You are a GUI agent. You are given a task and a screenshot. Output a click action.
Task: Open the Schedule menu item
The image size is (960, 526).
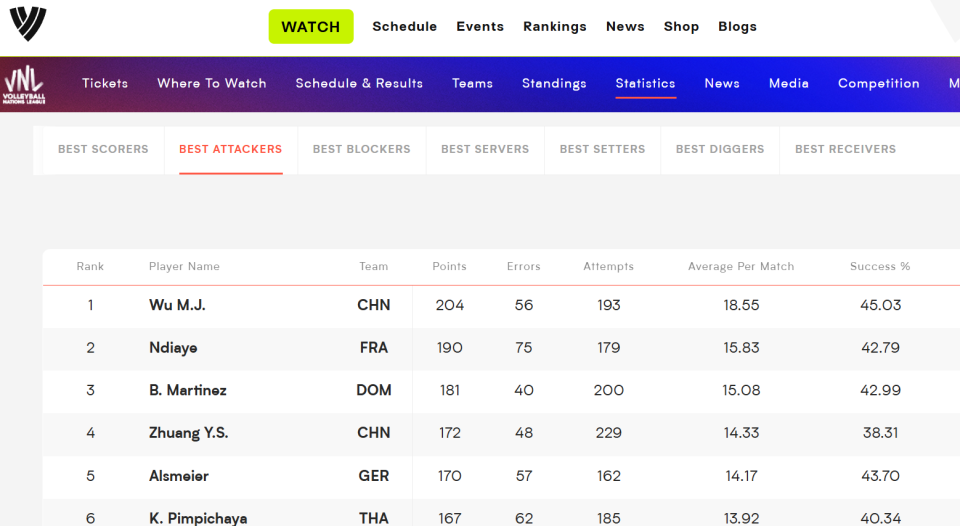click(405, 26)
